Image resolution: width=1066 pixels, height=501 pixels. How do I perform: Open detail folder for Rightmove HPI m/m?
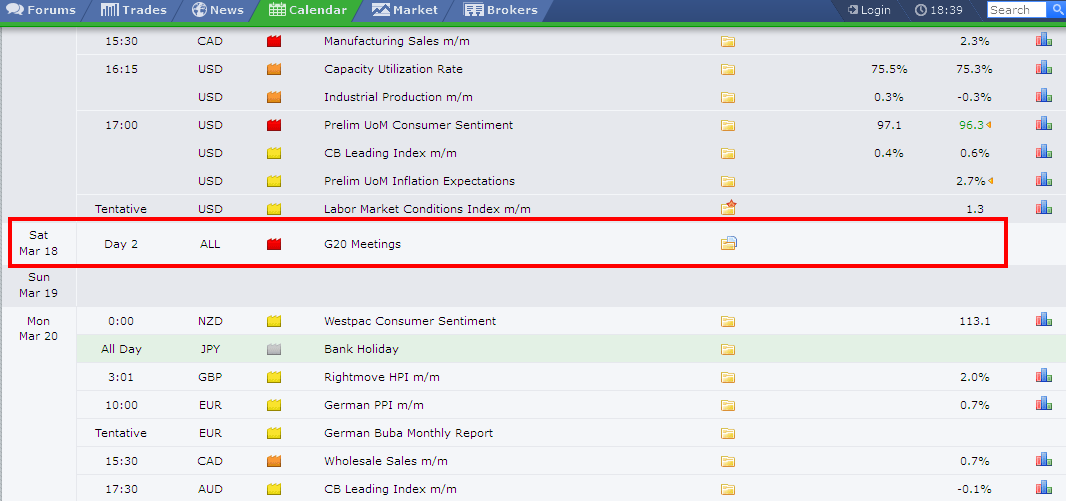pos(728,377)
